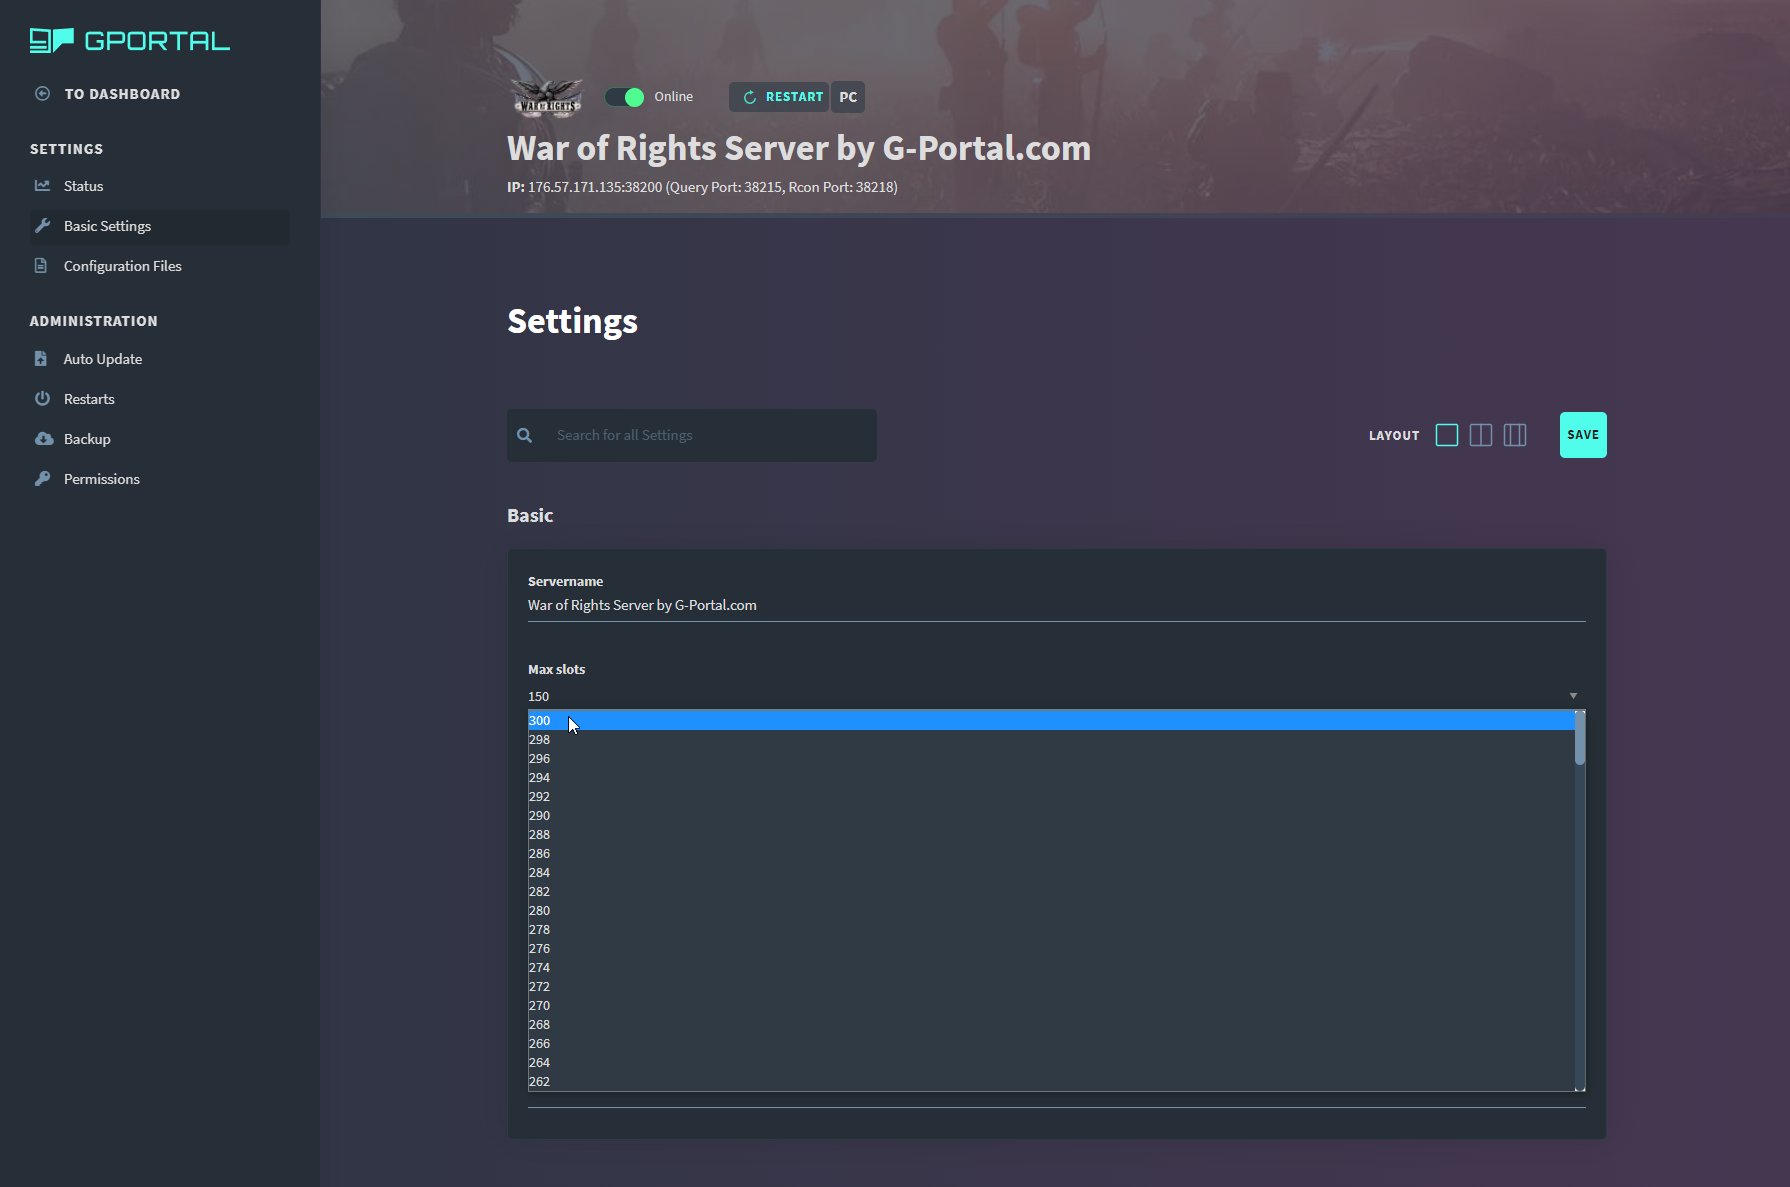Click the War of Rights game logo
The image size is (1790, 1187).
tap(548, 97)
